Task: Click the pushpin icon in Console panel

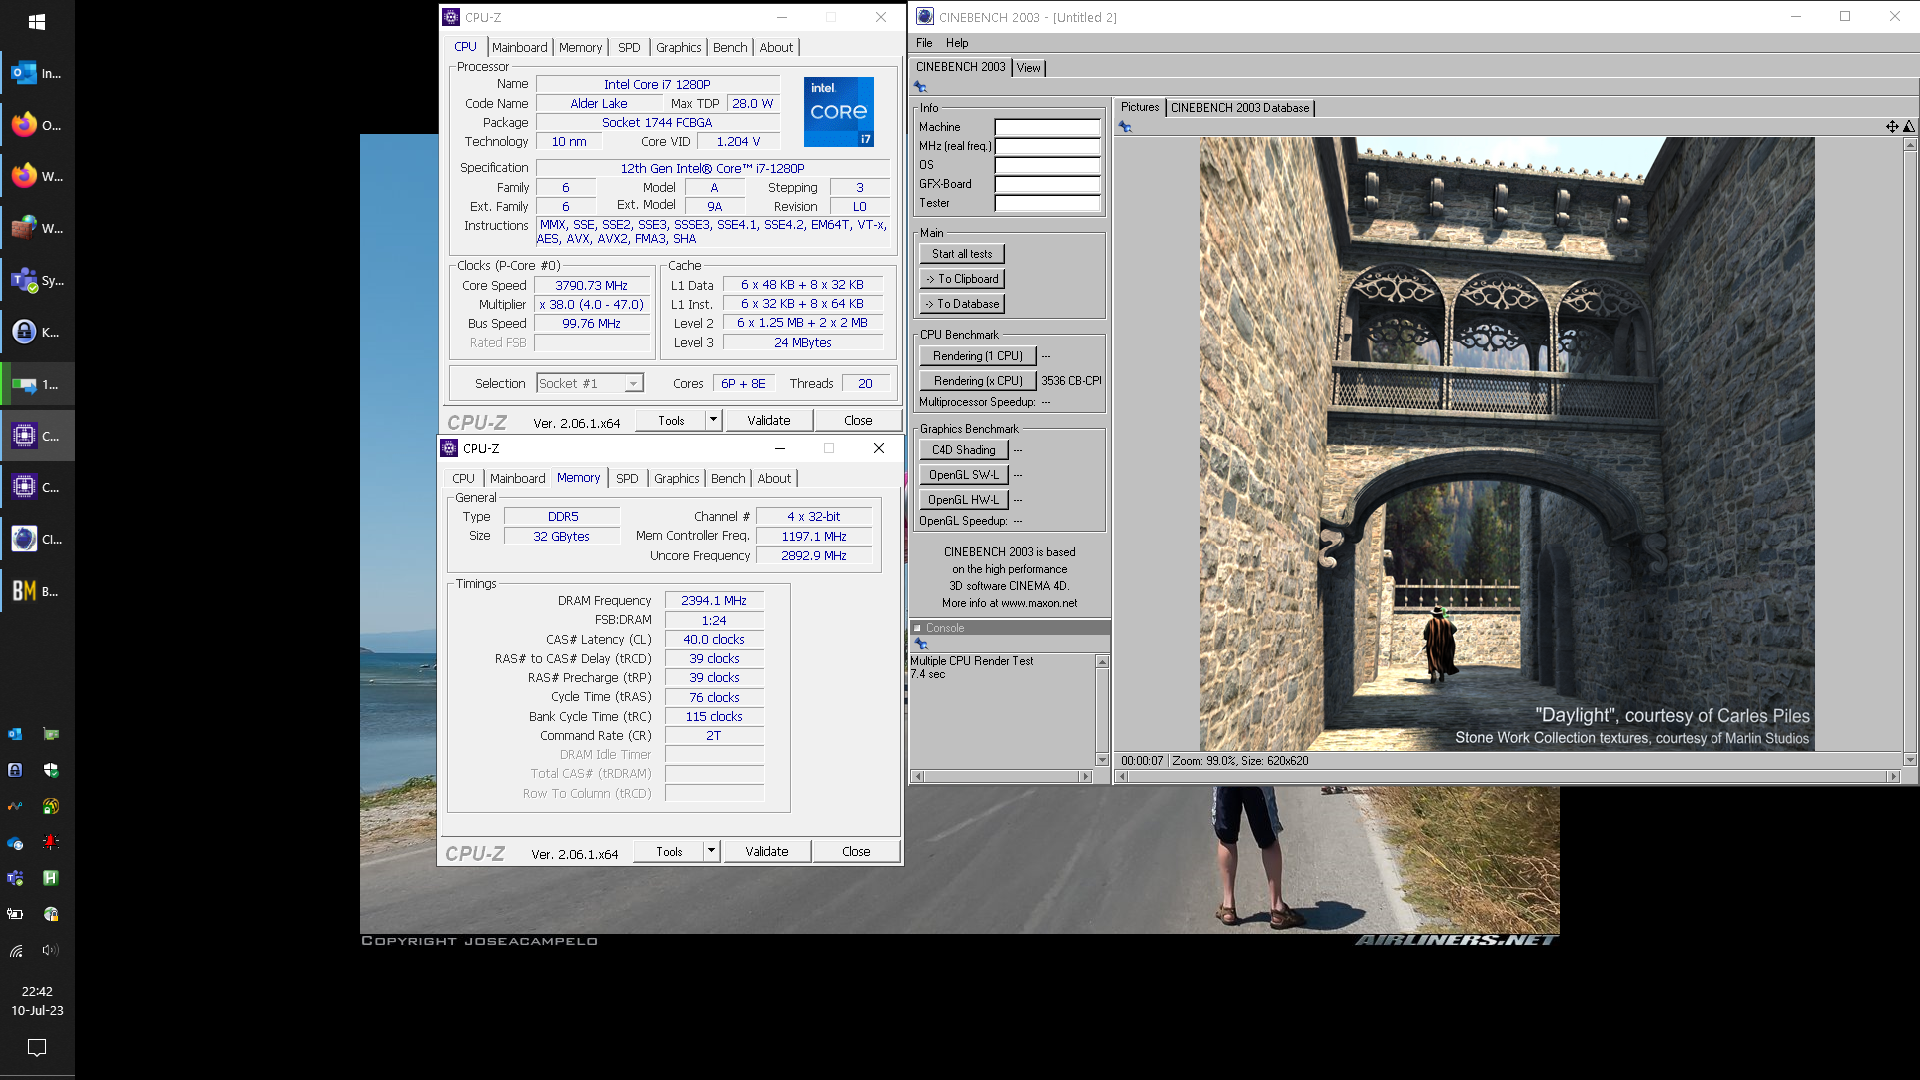Action: pyautogui.click(x=921, y=644)
